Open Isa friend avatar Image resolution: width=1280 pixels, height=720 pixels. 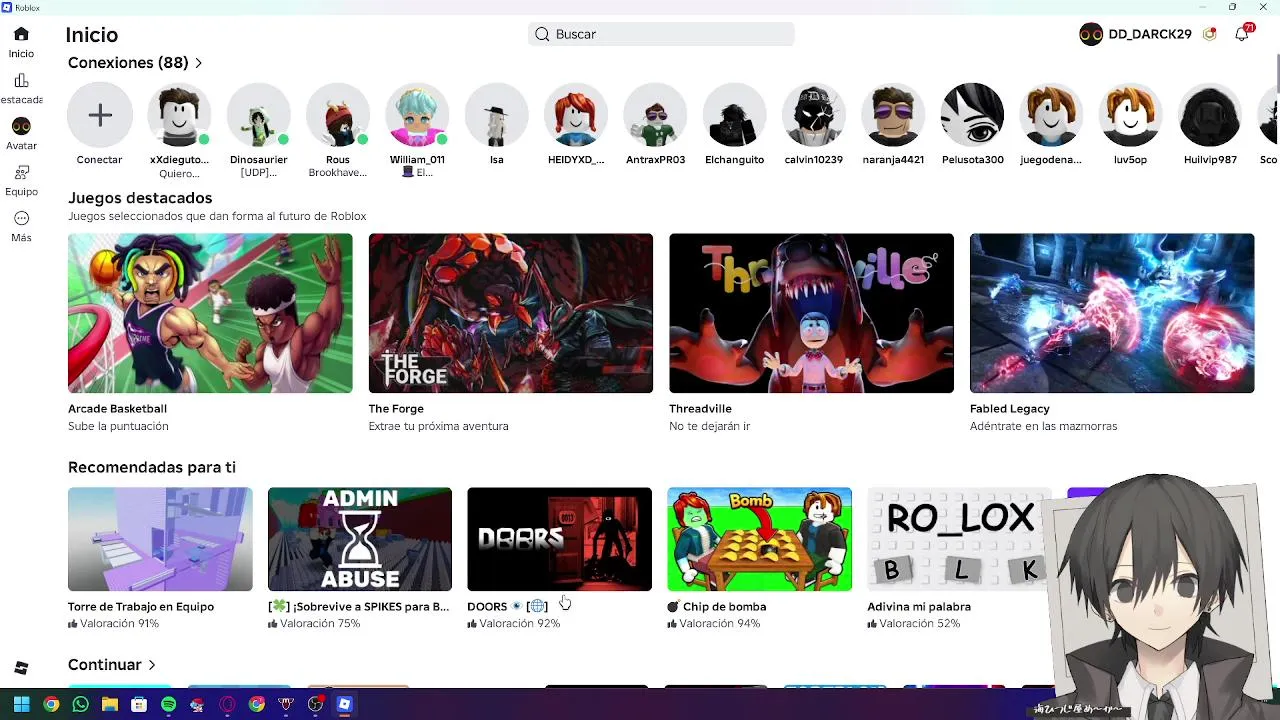(496, 115)
